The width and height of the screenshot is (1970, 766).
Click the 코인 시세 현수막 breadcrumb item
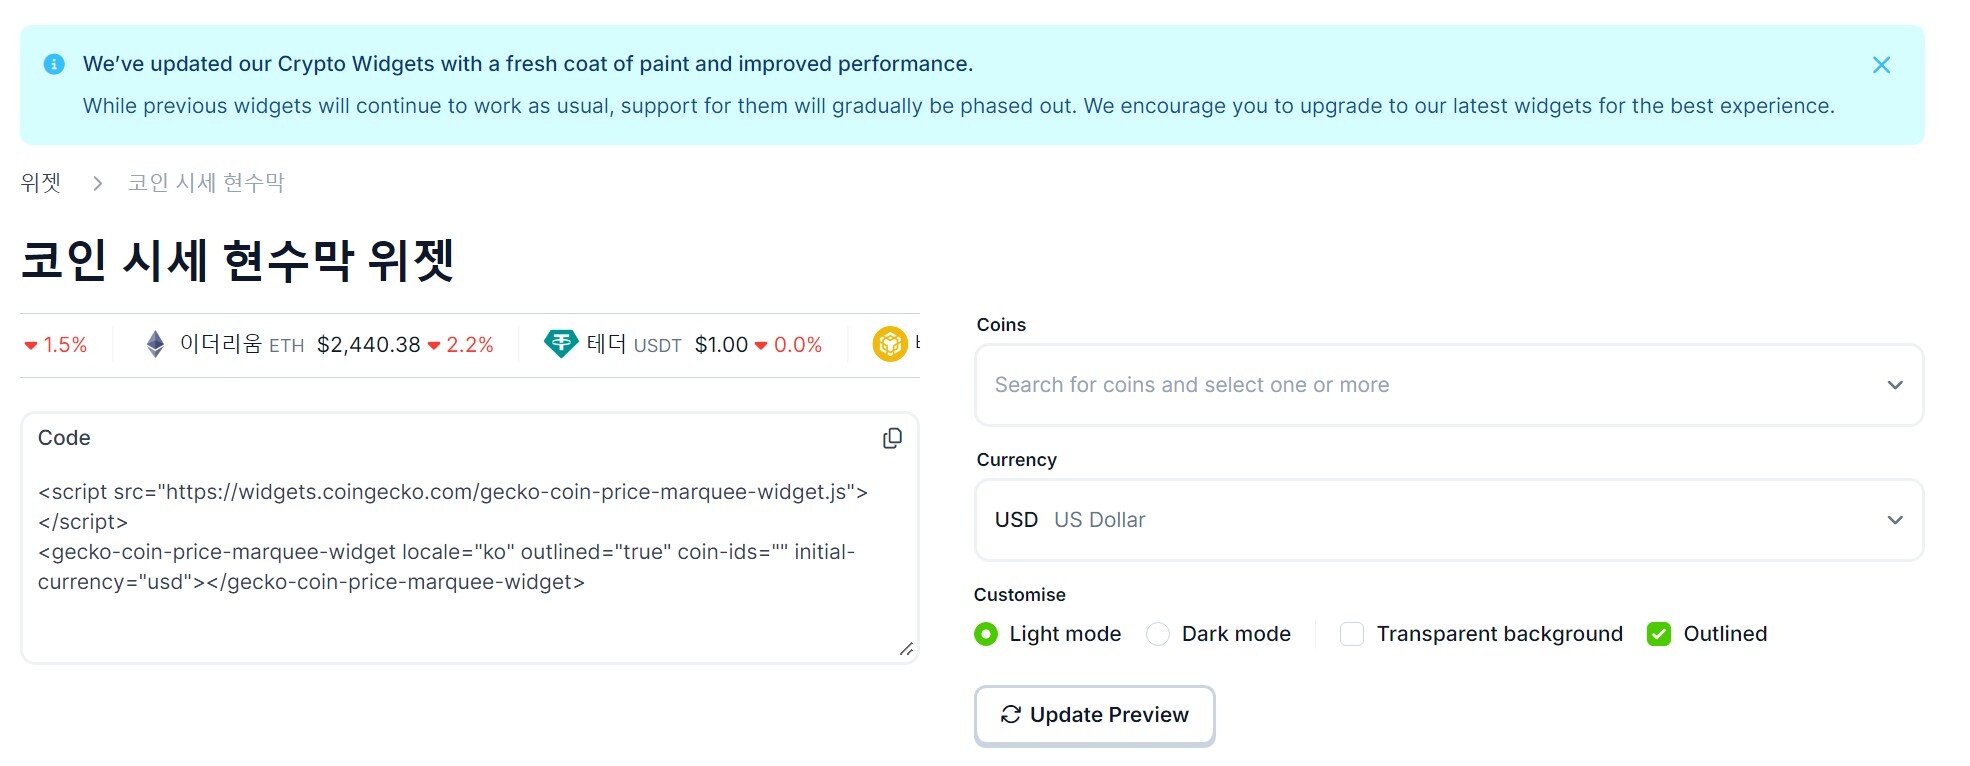pos(206,183)
